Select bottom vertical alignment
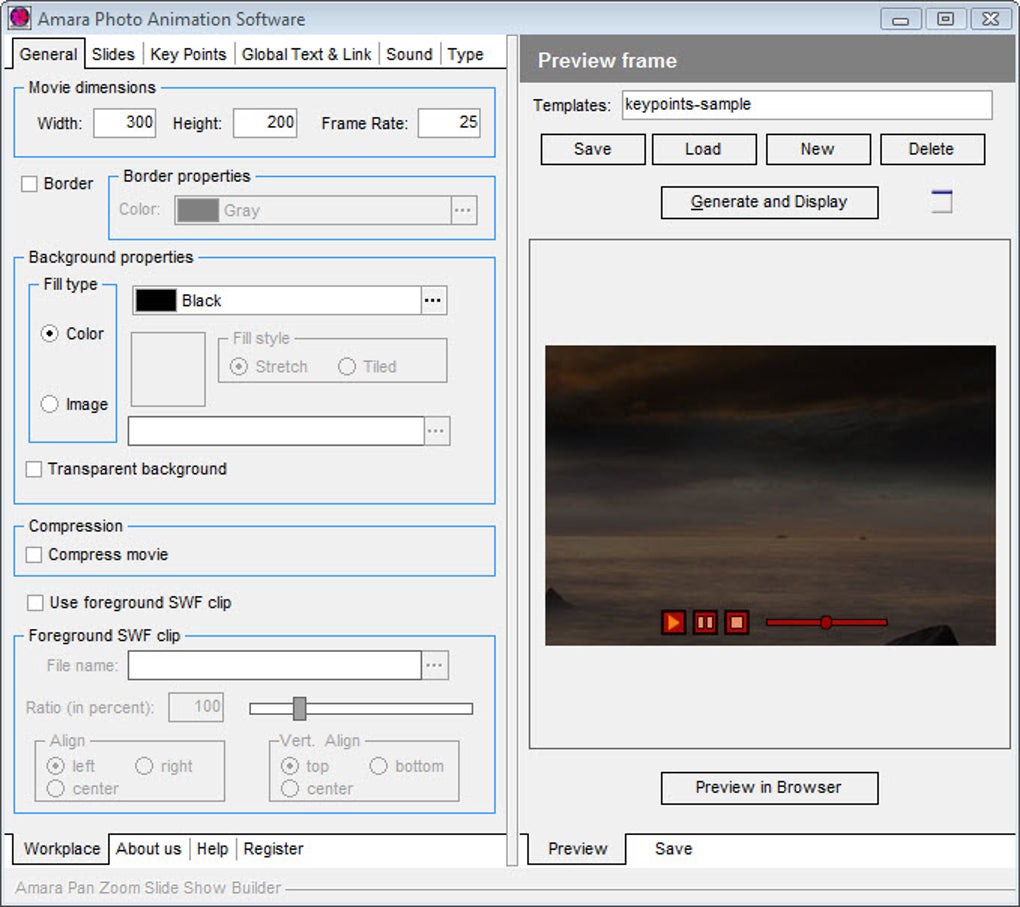The width and height of the screenshot is (1020, 907). coord(379,766)
